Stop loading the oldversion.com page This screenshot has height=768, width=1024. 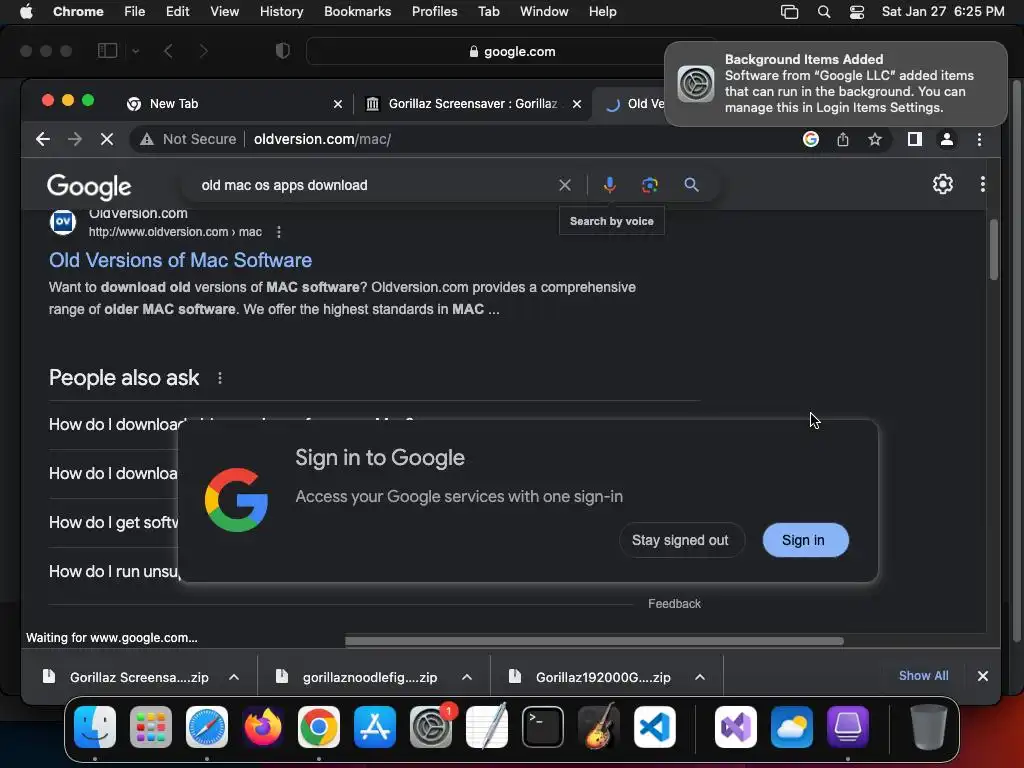107,139
